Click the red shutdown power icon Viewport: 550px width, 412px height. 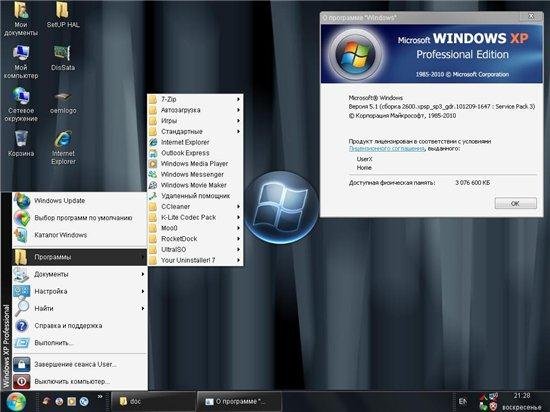pos(21,381)
